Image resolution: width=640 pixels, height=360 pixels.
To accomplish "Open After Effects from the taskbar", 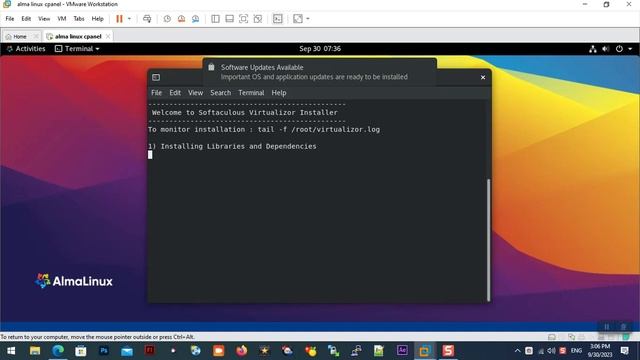I will (402, 351).
